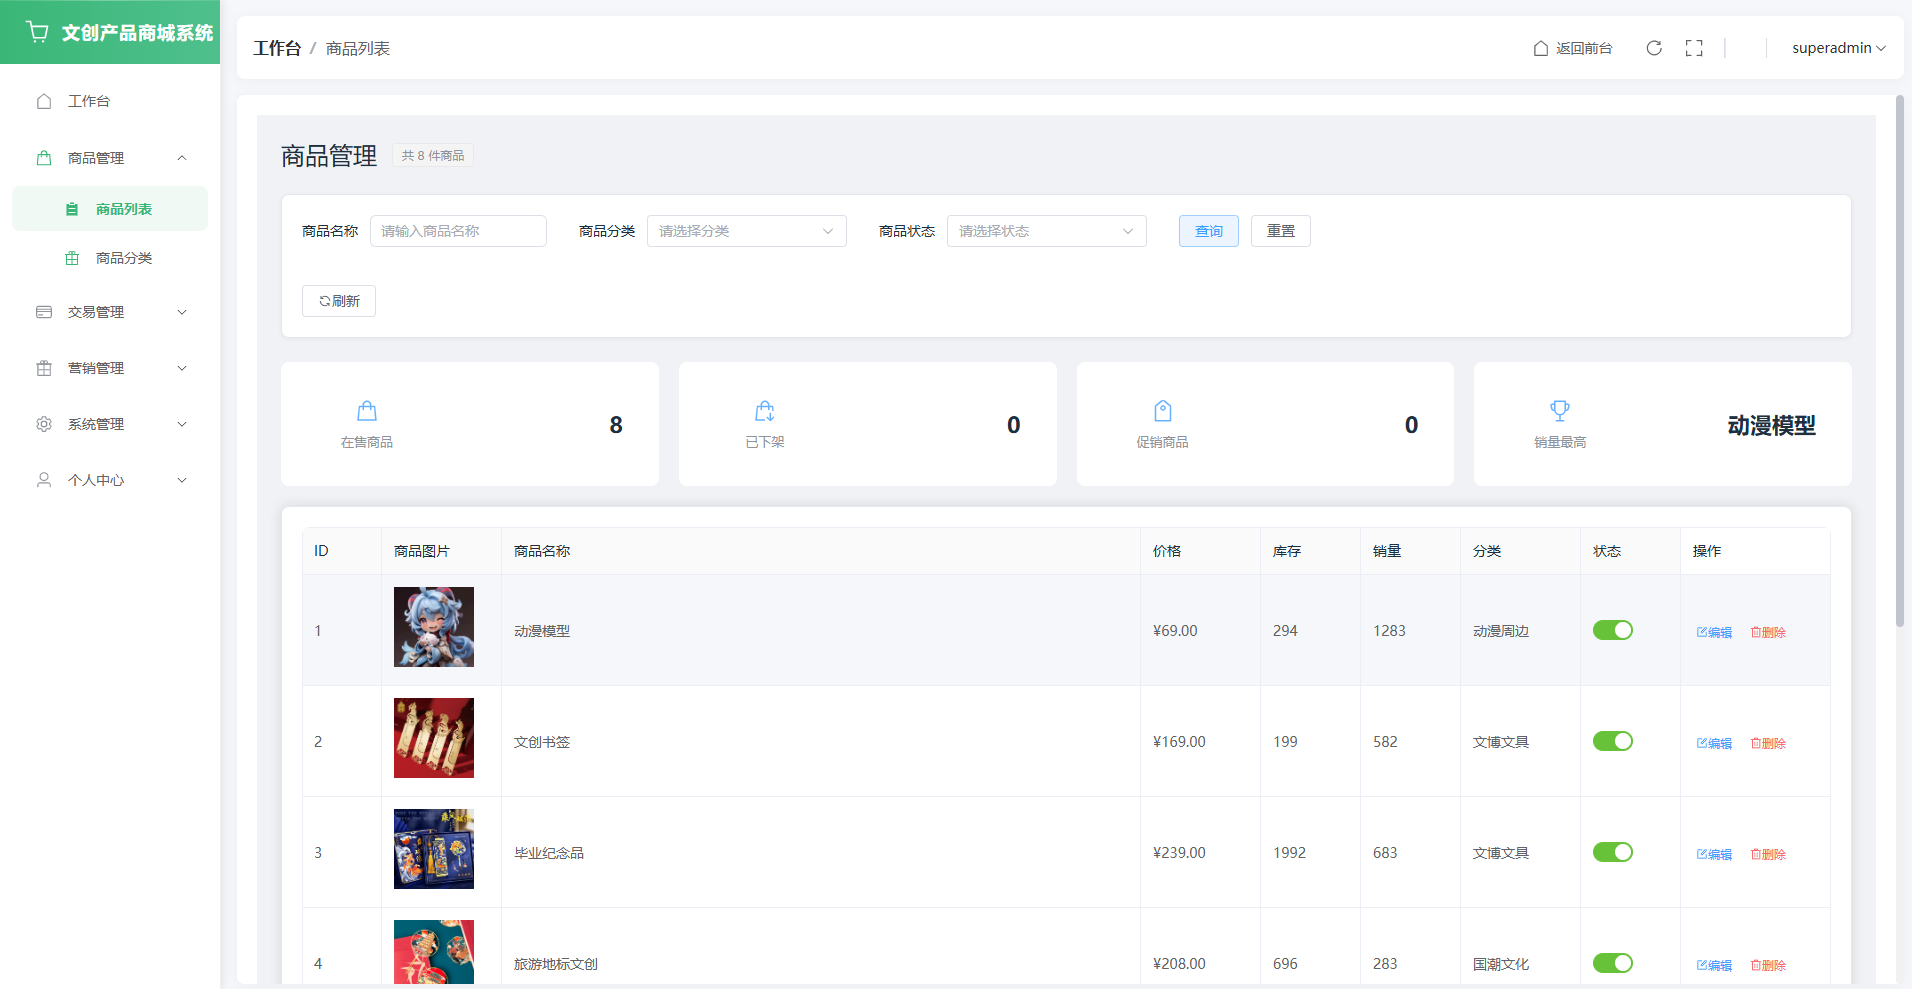Expand the superadmin user menu

1838,48
